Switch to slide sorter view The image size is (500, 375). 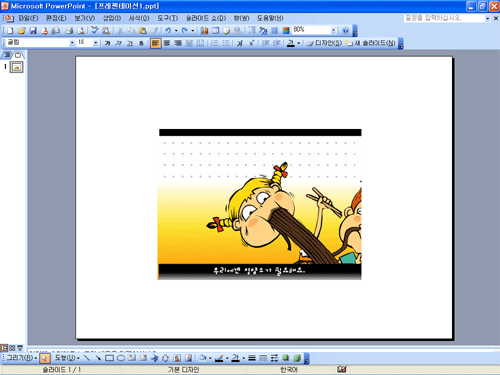click(12, 348)
